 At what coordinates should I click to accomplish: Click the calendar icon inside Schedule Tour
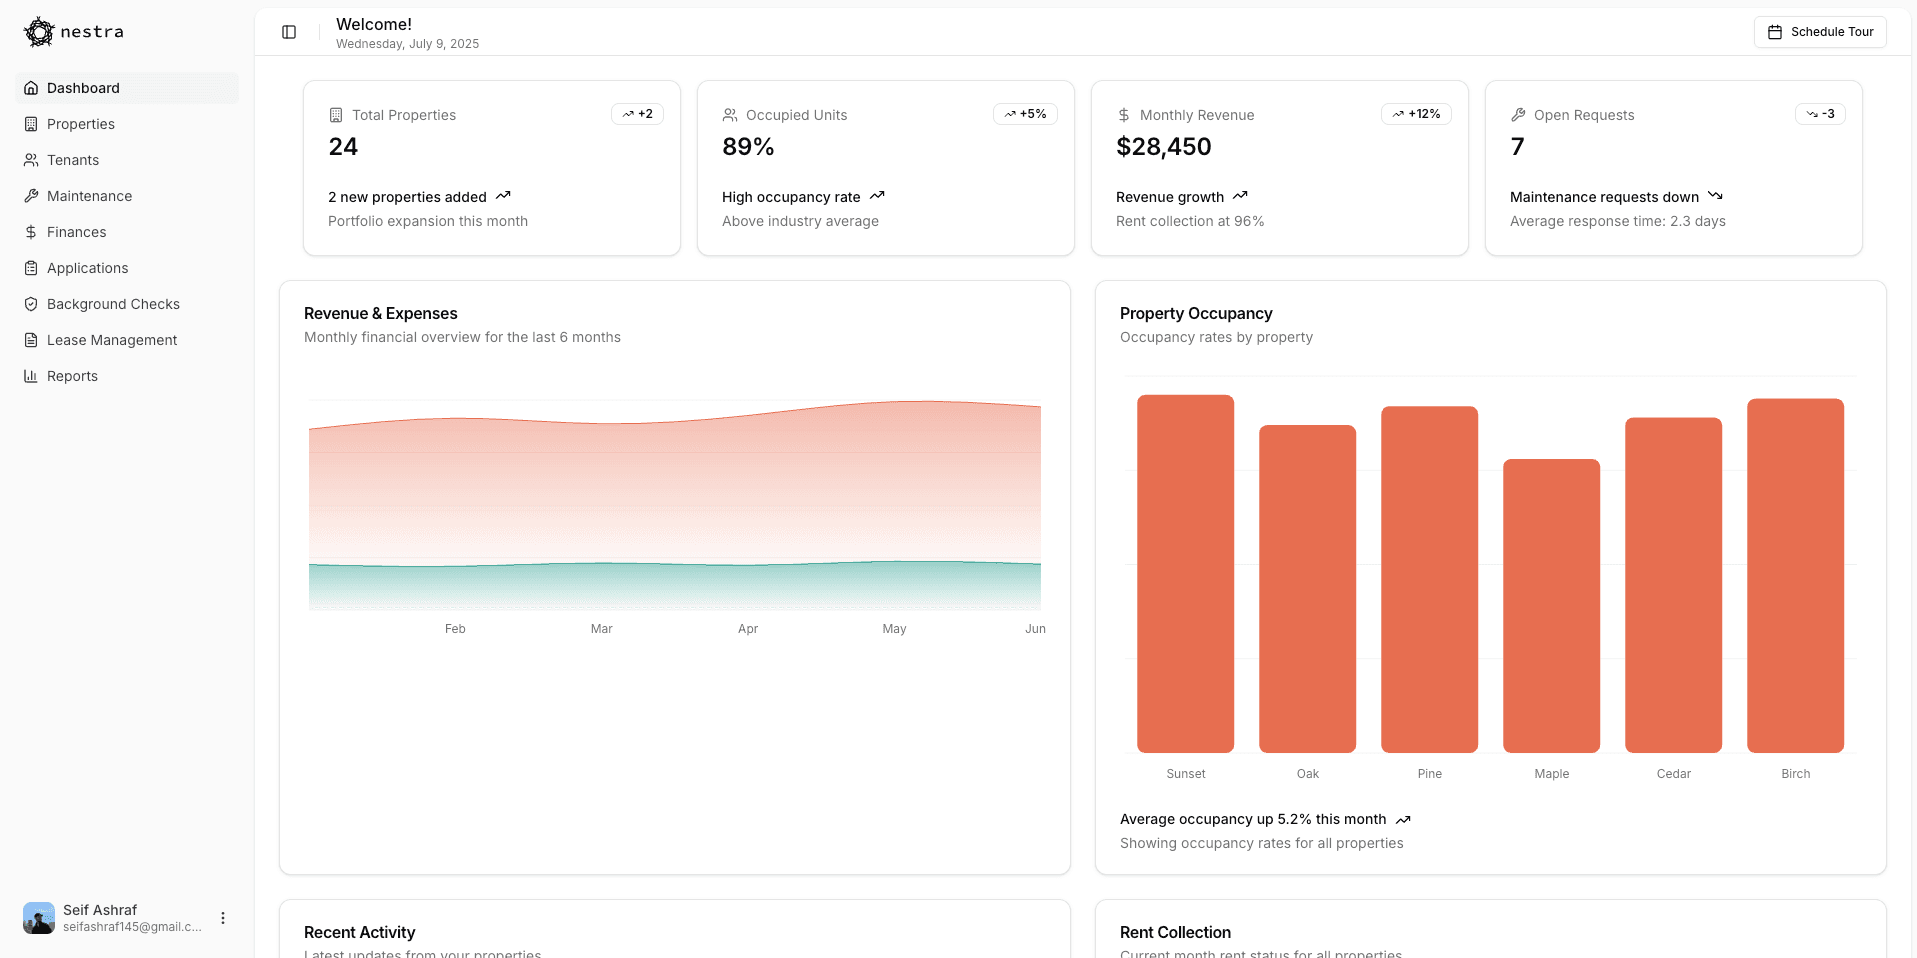pyautogui.click(x=1774, y=31)
